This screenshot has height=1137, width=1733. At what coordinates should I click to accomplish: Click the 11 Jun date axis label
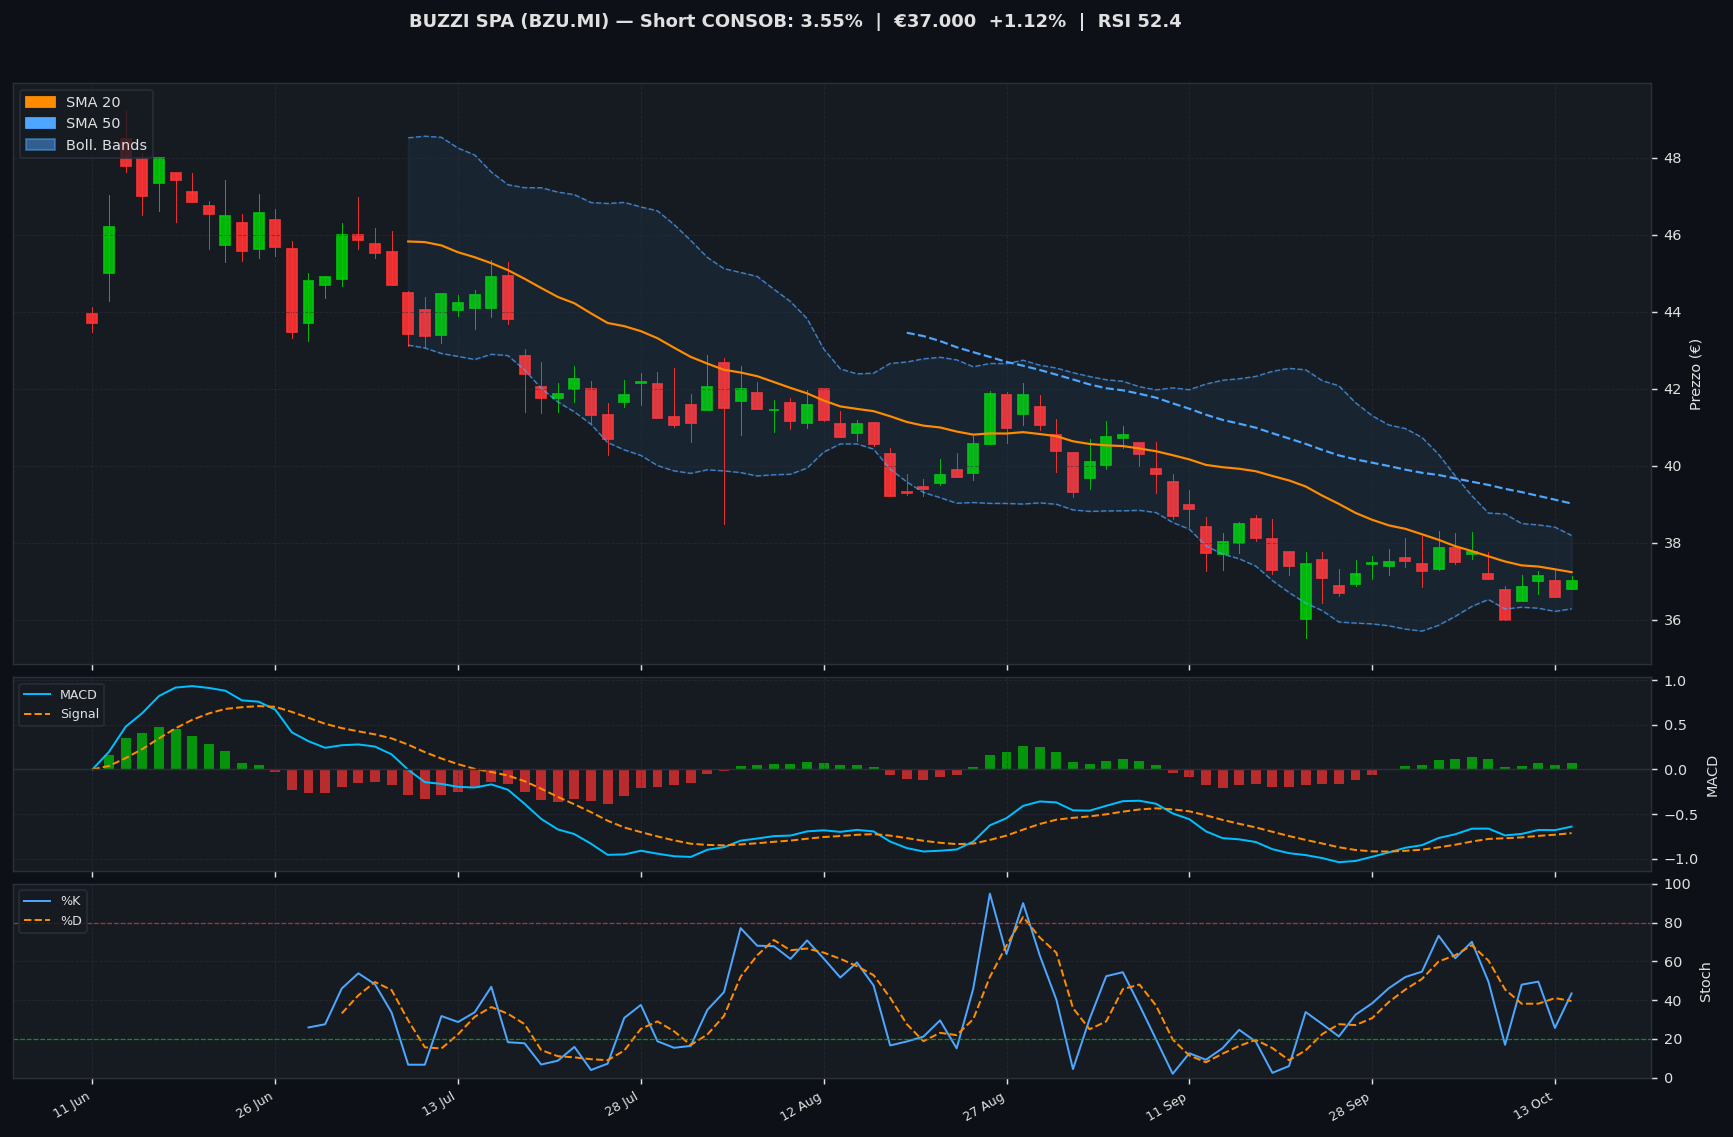73,1104
